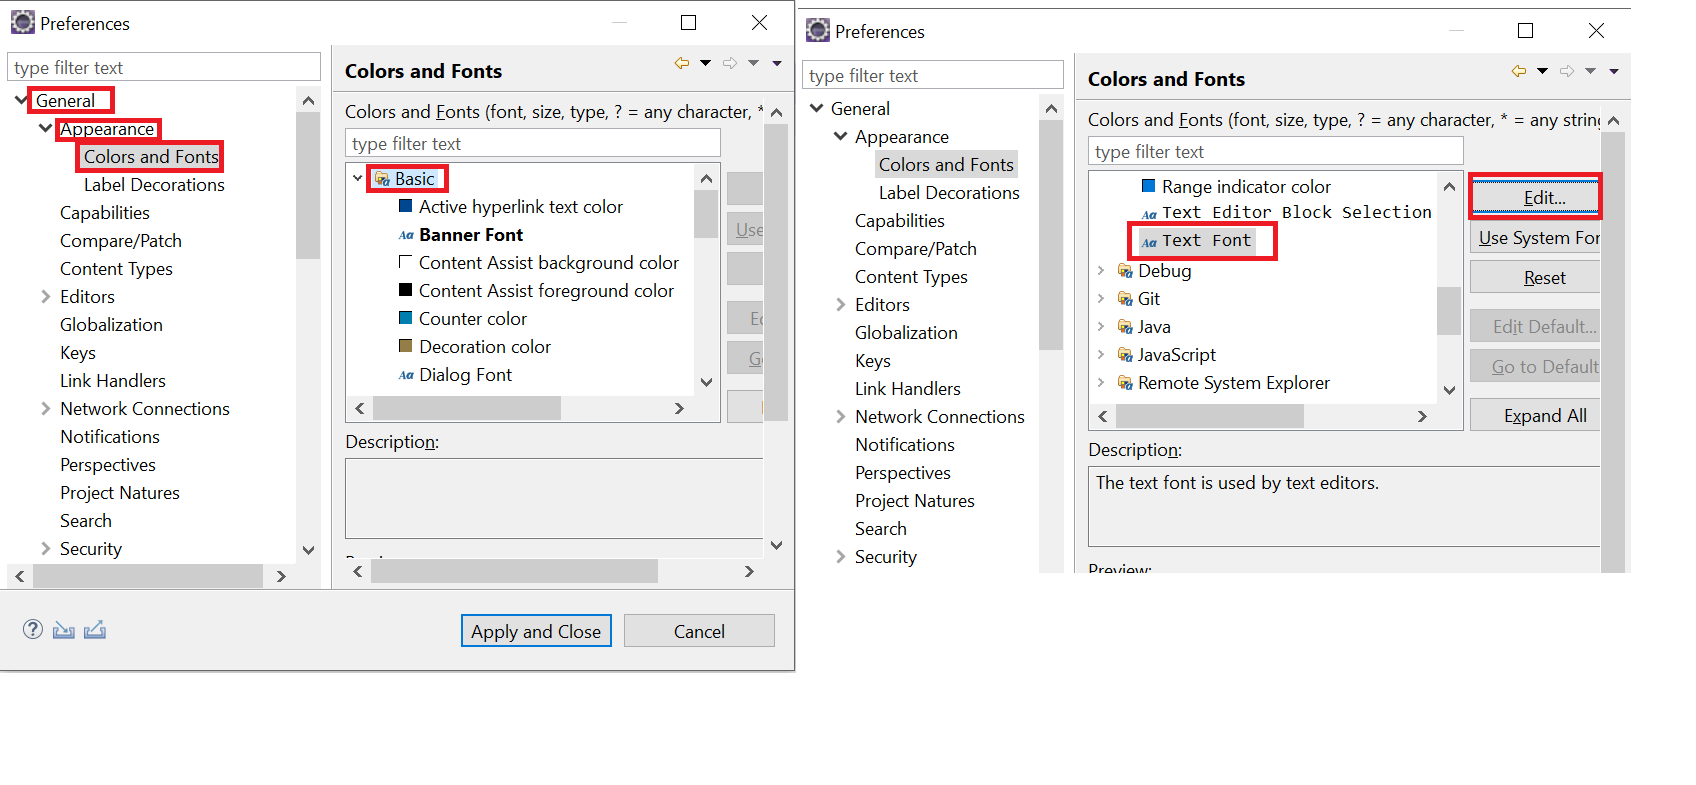Click the left window's Colors and Fonts filter field
This screenshot has height=785, width=1696.
(532, 143)
